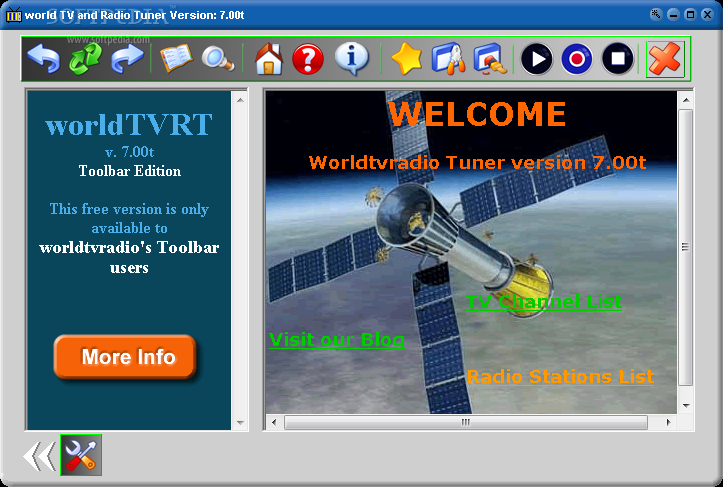Click the yellow star favorites icon

pyautogui.click(x=406, y=59)
